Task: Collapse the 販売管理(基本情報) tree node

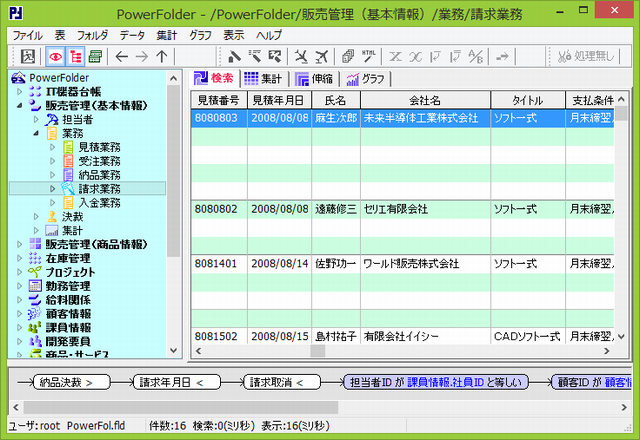Action: click(20, 106)
